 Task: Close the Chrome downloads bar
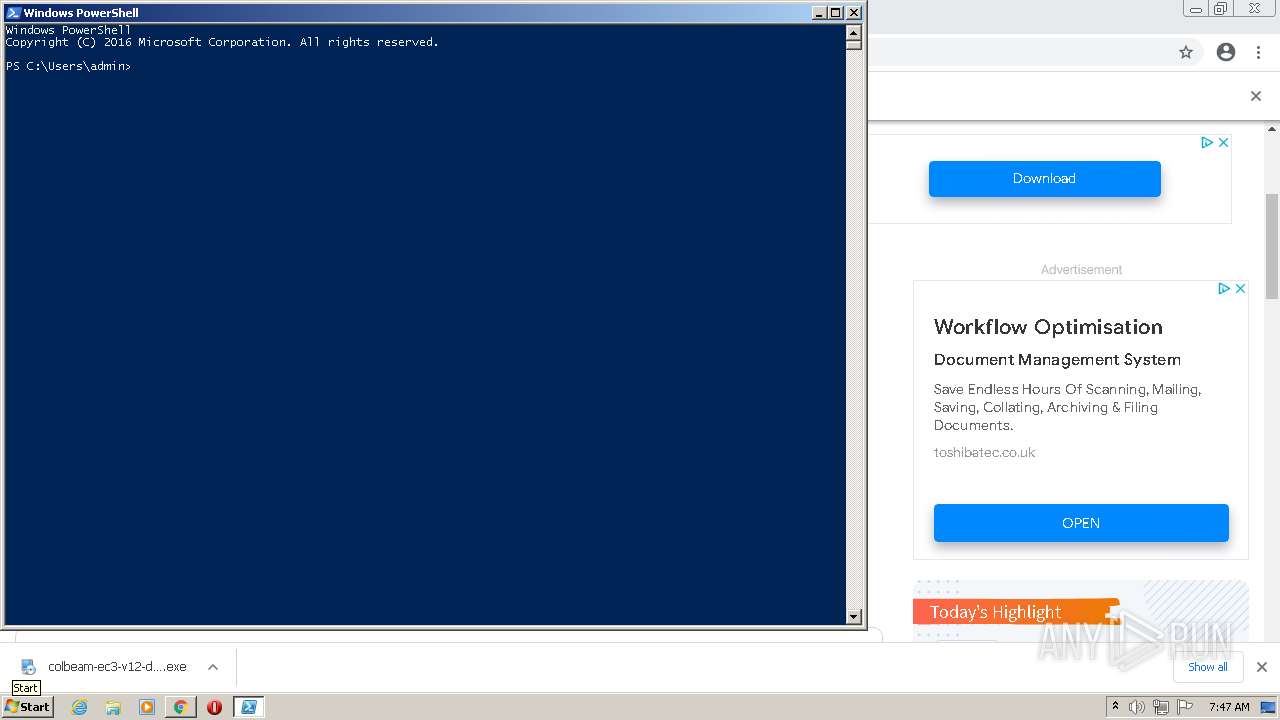pyautogui.click(x=1261, y=667)
